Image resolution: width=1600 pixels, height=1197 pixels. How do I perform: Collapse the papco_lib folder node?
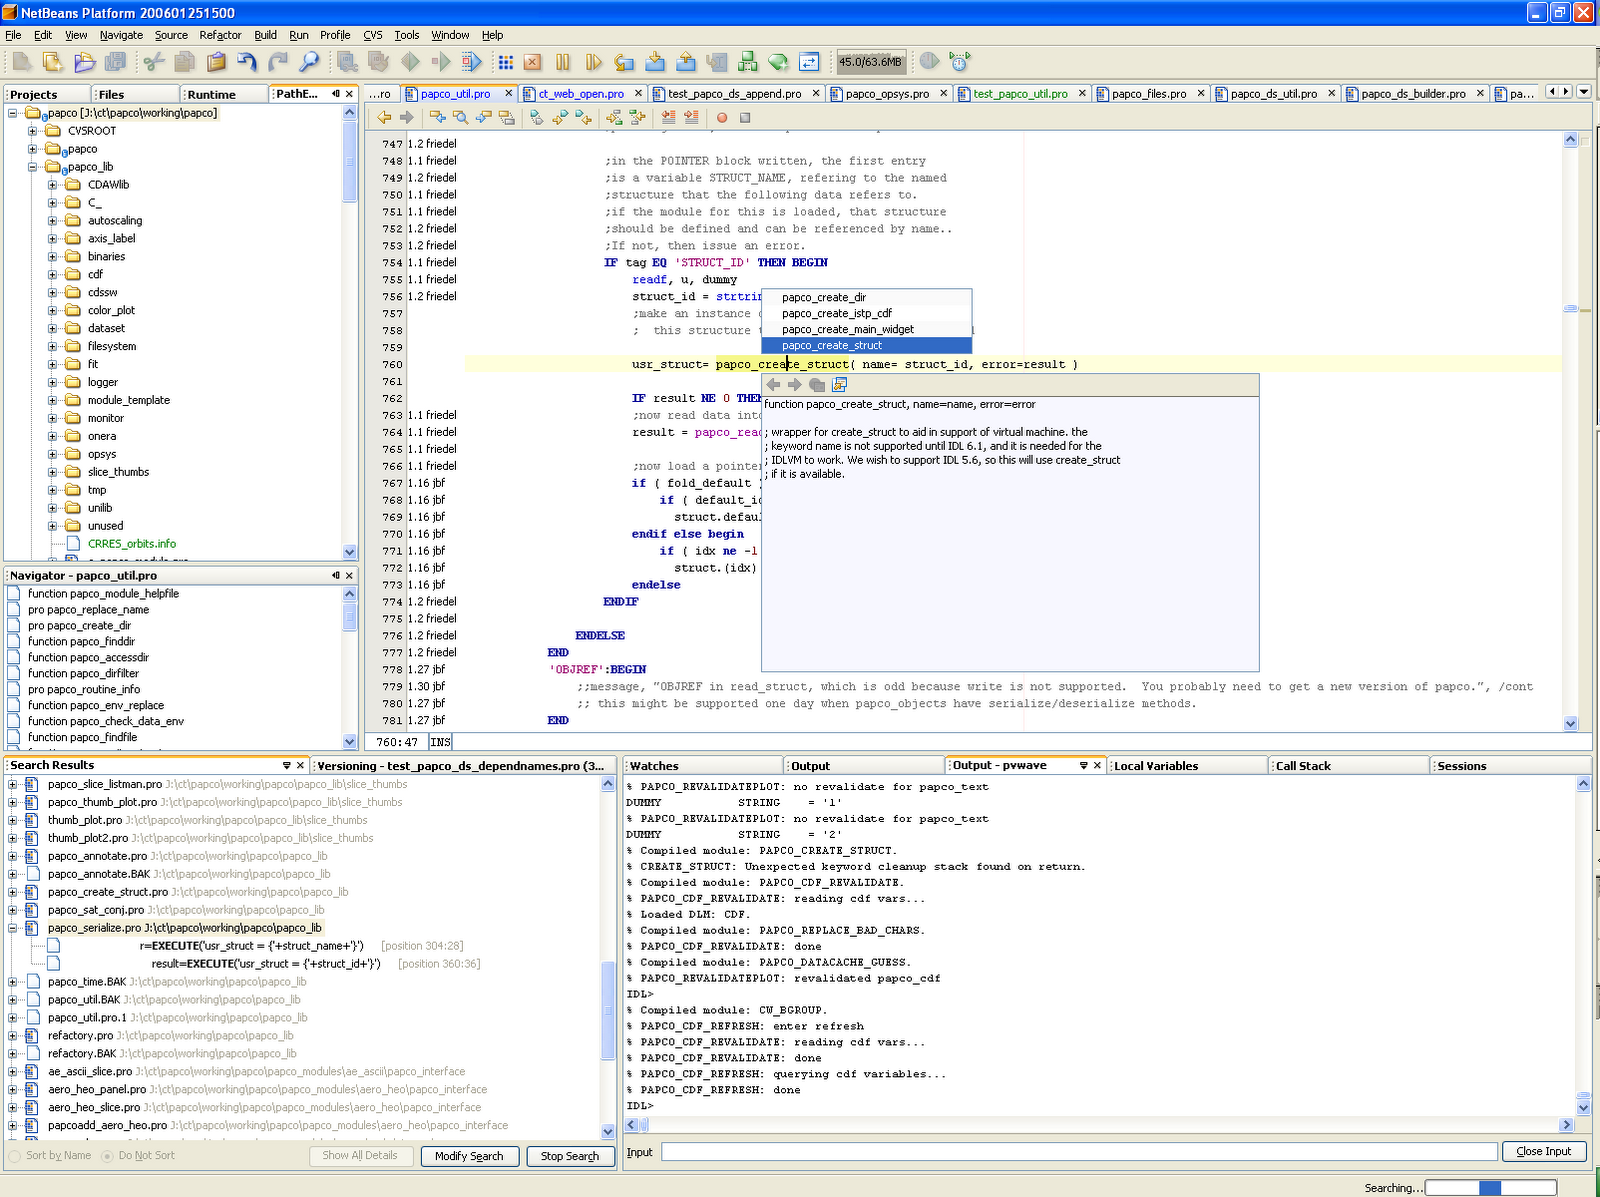click(x=33, y=167)
